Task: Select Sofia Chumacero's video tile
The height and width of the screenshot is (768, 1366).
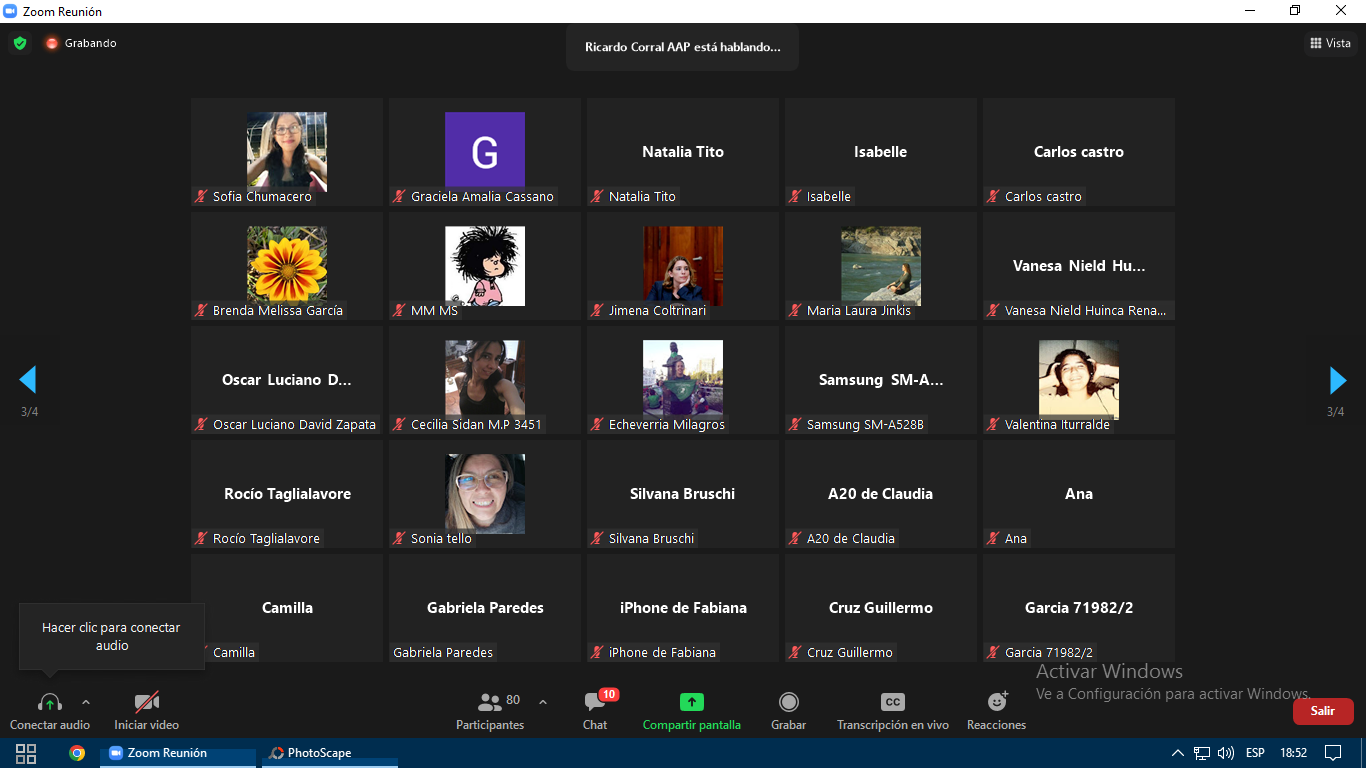Action: (x=287, y=152)
